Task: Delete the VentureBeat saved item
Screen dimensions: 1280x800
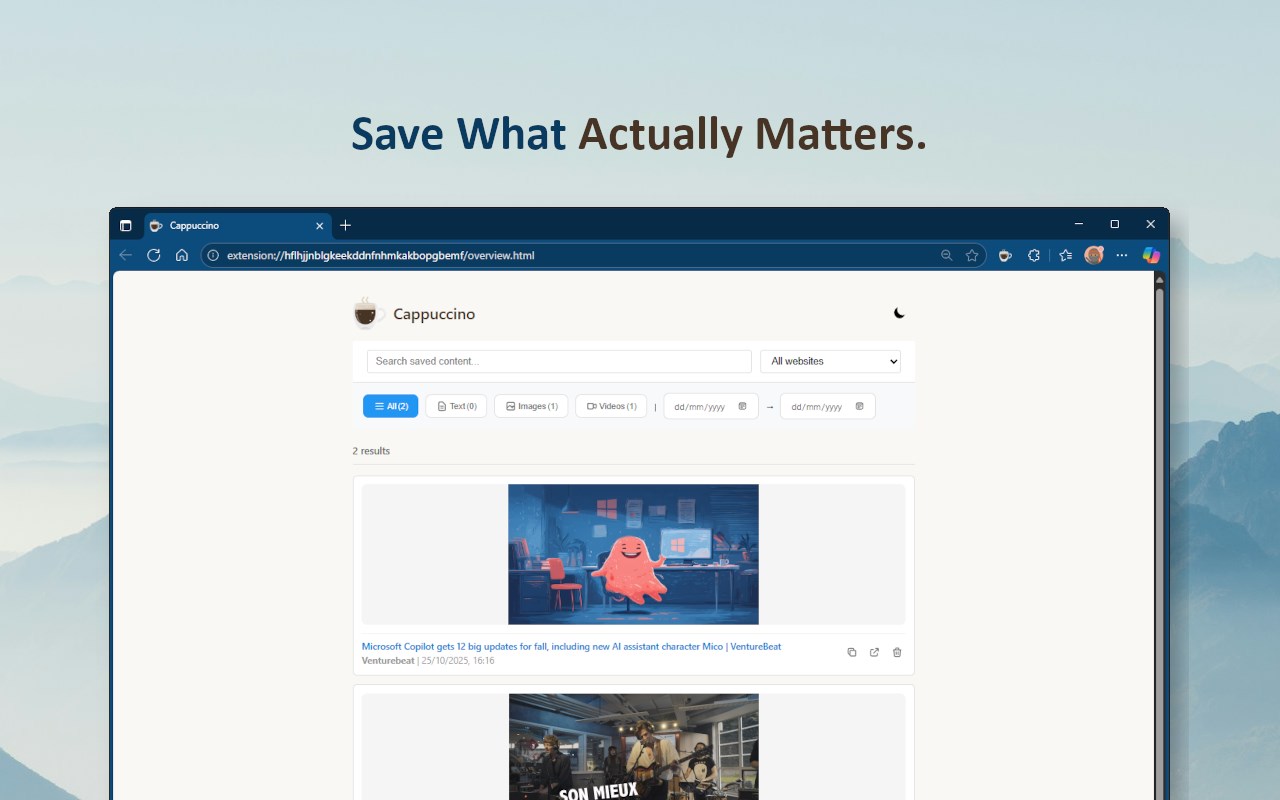Action: tap(897, 652)
